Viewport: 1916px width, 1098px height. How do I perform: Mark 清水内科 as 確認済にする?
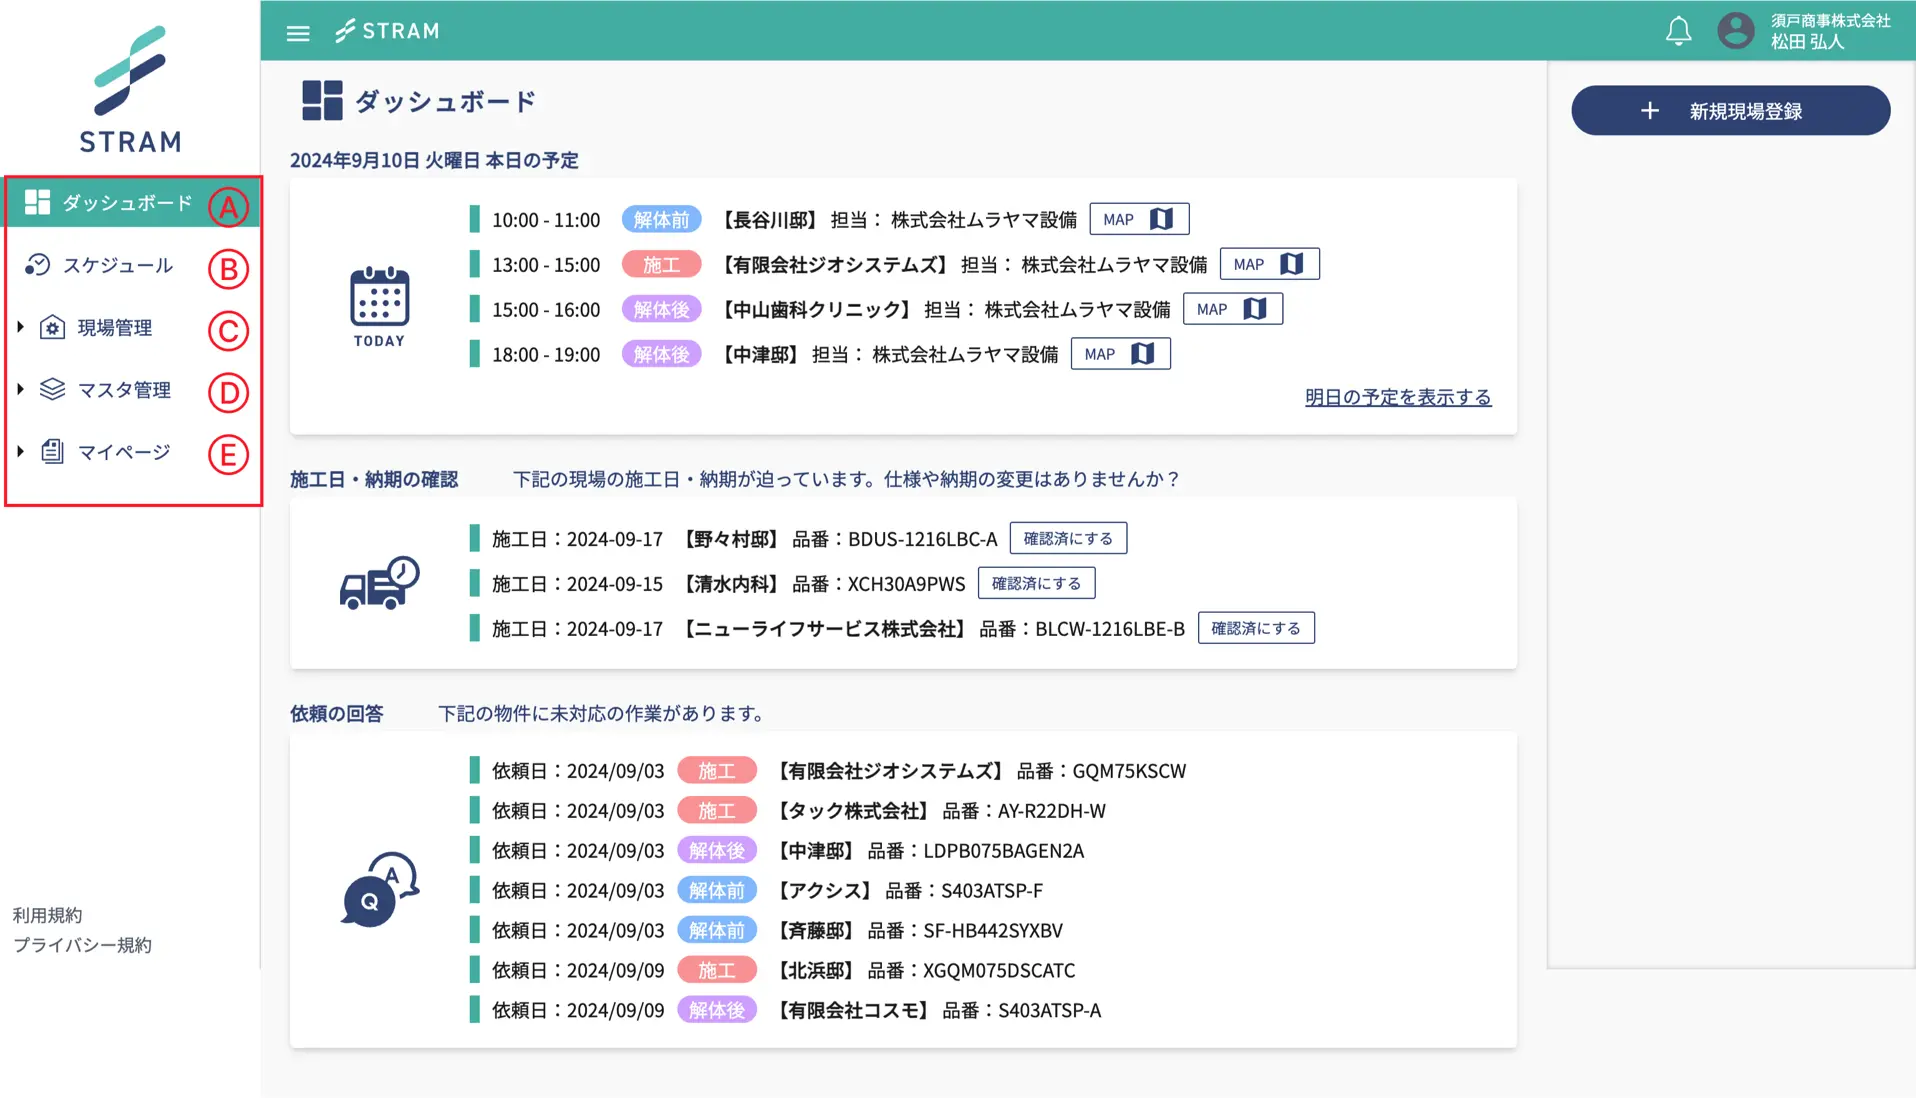point(1036,583)
